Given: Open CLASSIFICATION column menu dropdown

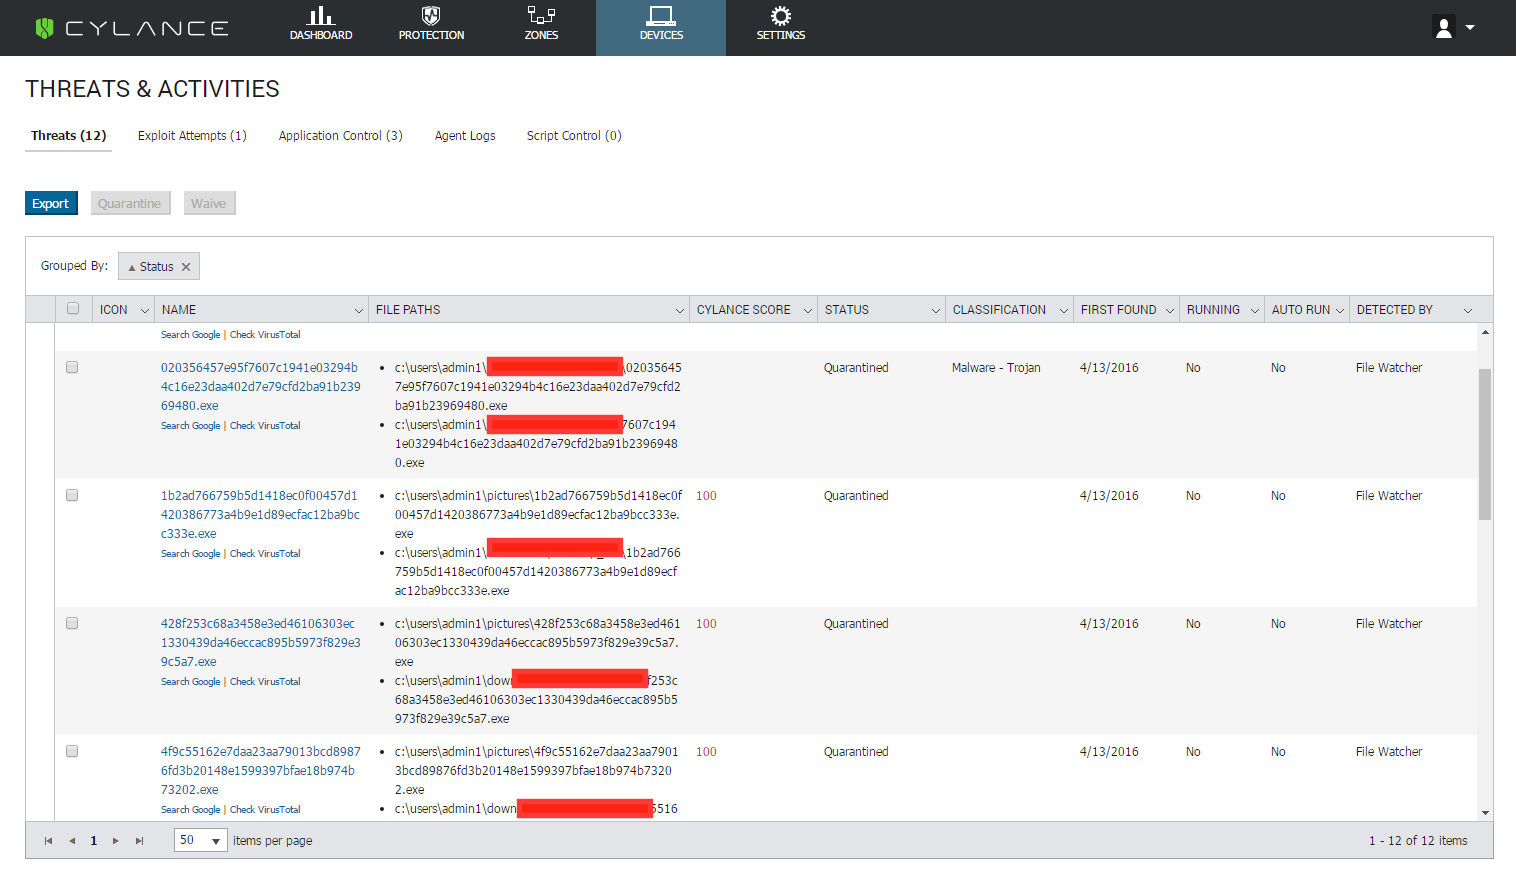Looking at the screenshot, I should pos(1064,311).
